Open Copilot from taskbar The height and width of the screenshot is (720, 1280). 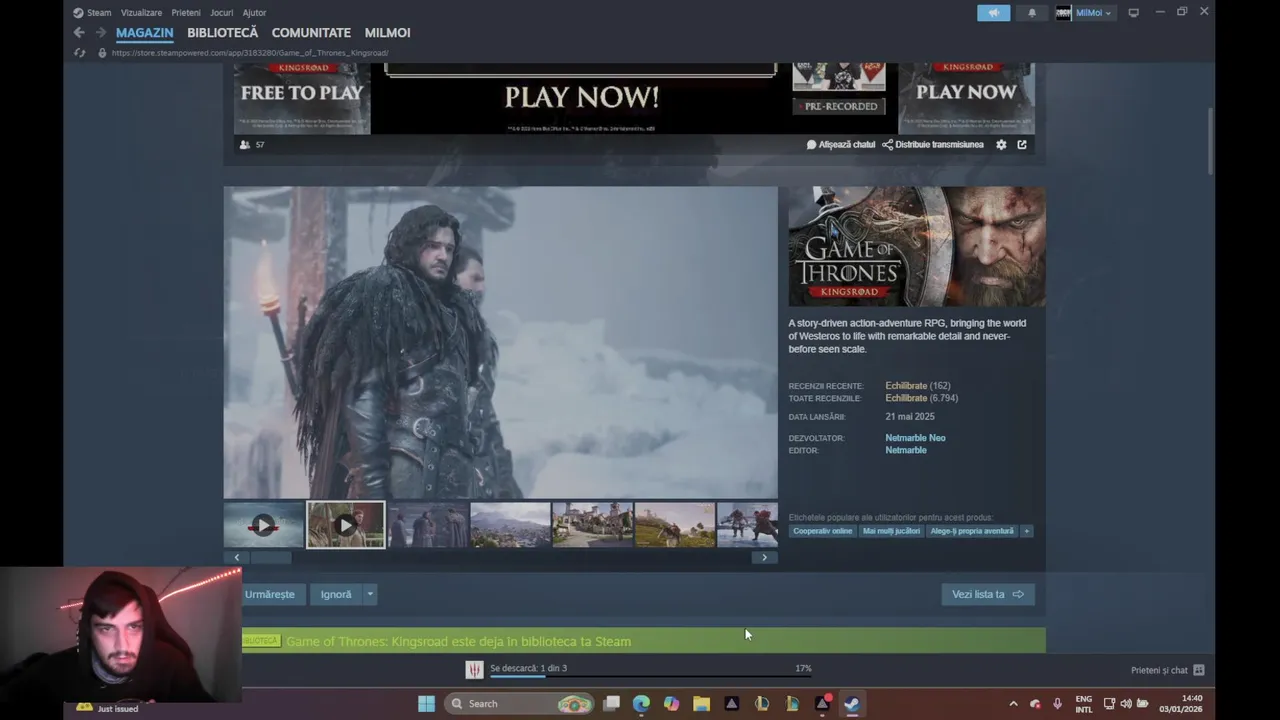pyautogui.click(x=672, y=704)
